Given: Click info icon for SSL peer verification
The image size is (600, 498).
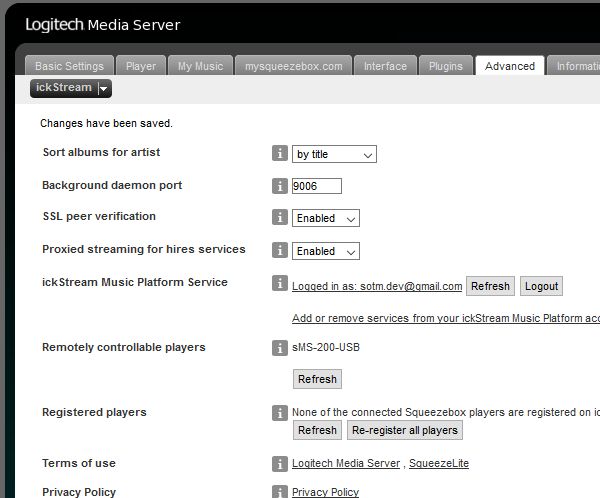Looking at the screenshot, I should (x=280, y=217).
